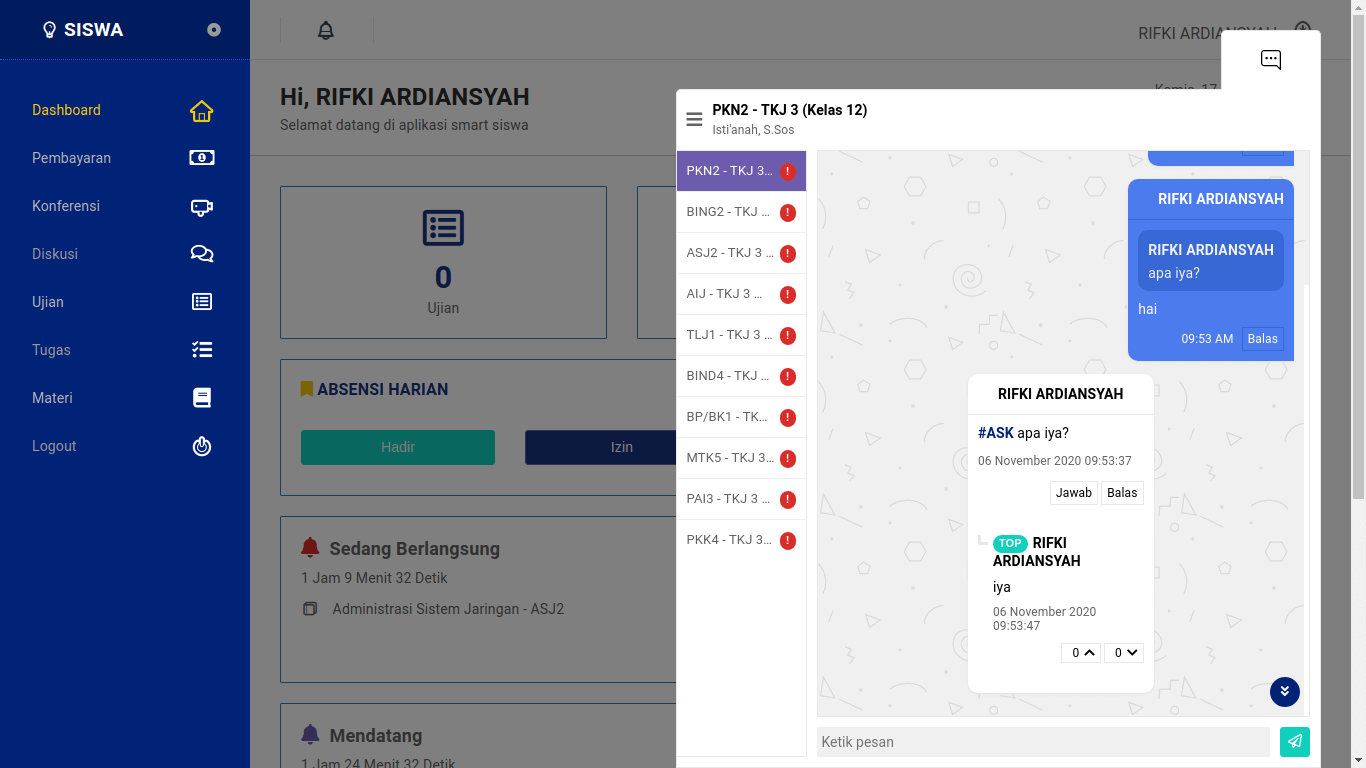This screenshot has width=1366, height=768.
Task: Click the Dashboard home icon
Action: click(x=202, y=110)
